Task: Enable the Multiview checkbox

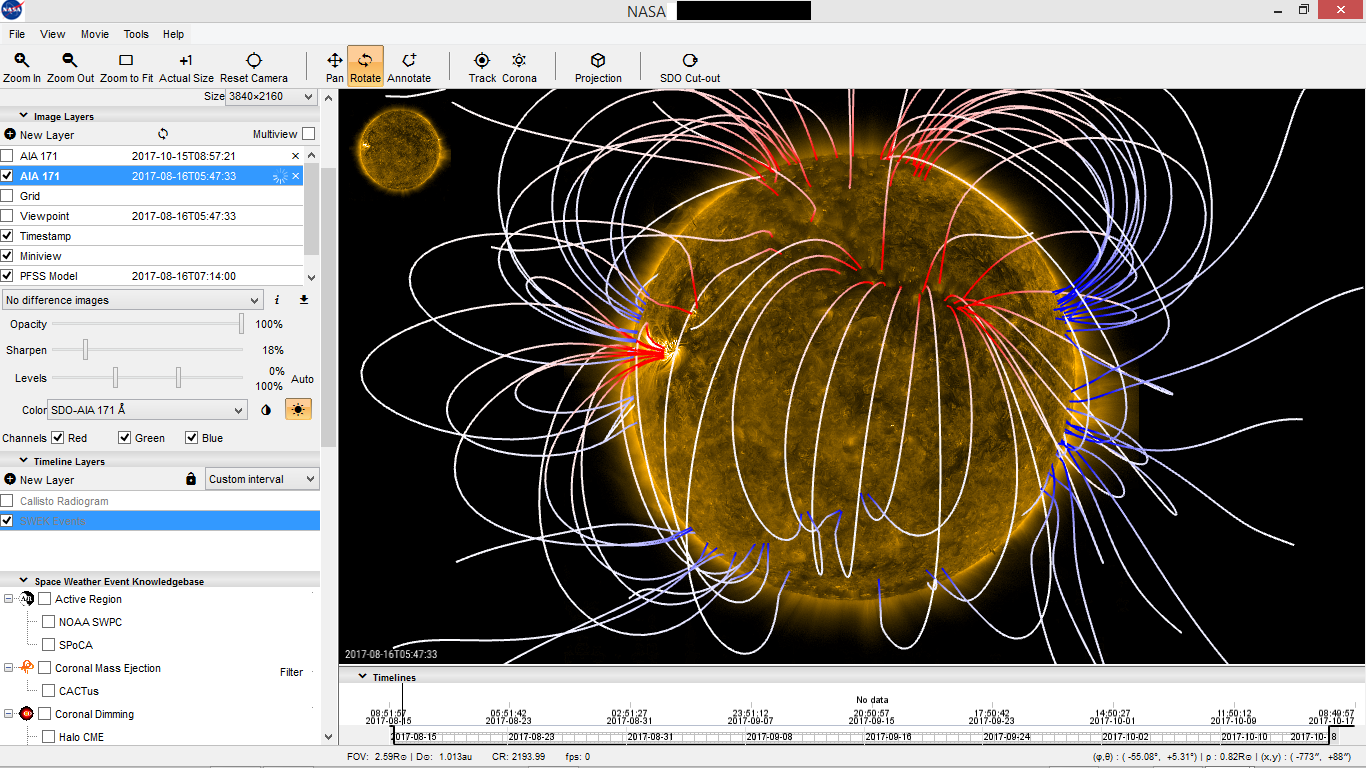Action: (309, 134)
